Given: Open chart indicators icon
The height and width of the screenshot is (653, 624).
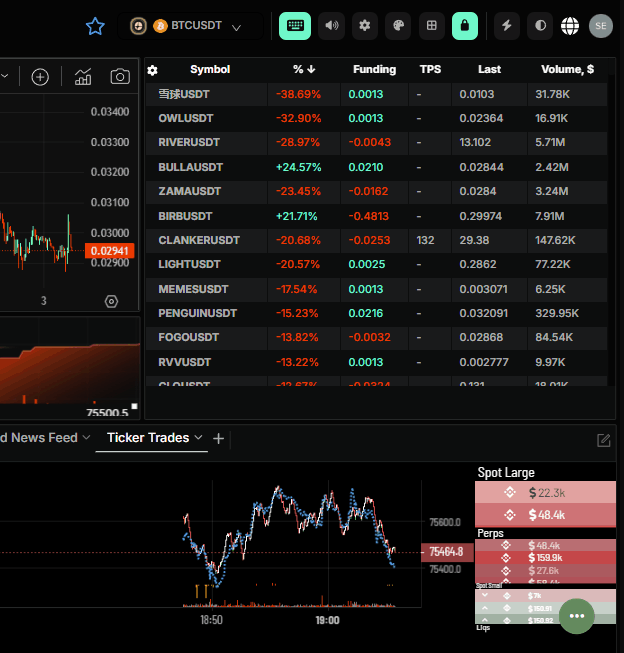Looking at the screenshot, I should point(84,77).
